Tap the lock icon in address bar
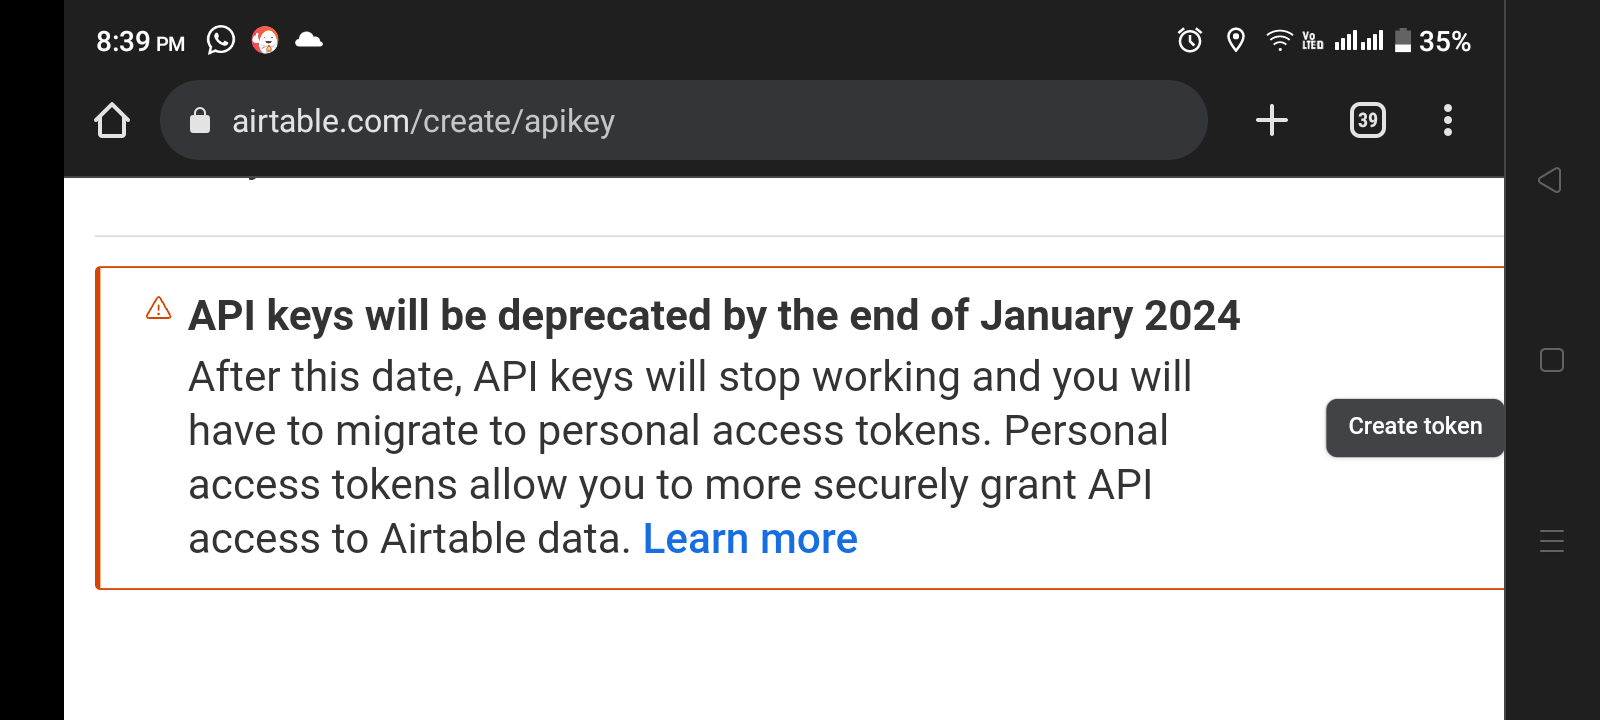The image size is (1600, 720). click(200, 121)
